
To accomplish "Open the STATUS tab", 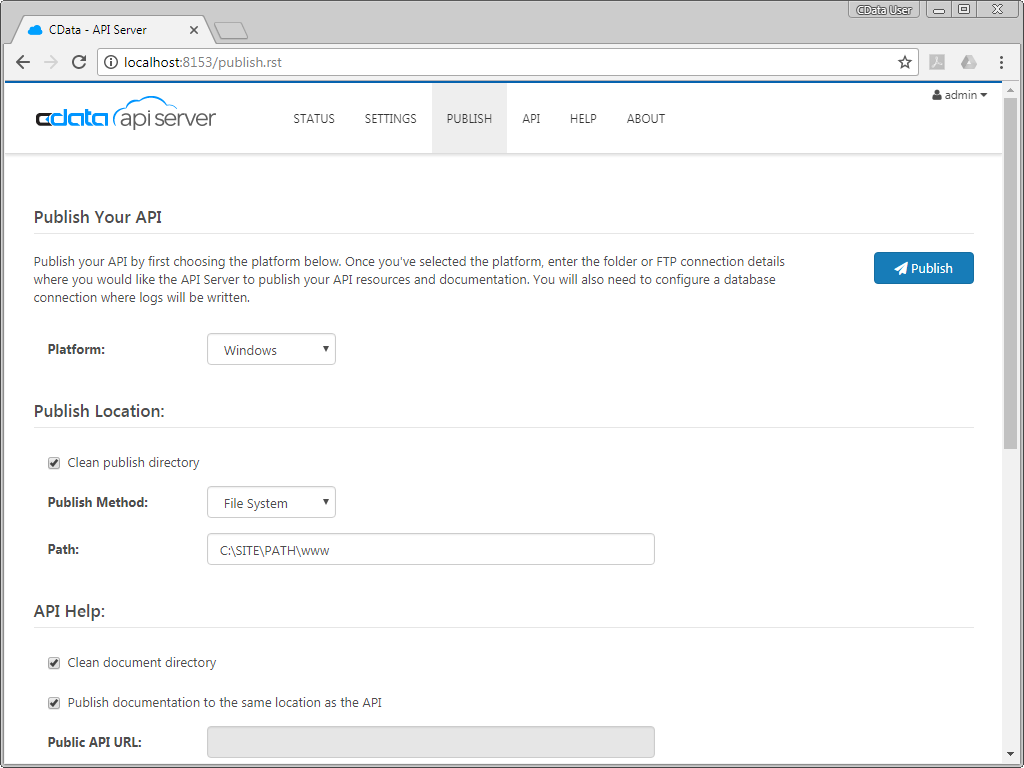I will point(313,118).
